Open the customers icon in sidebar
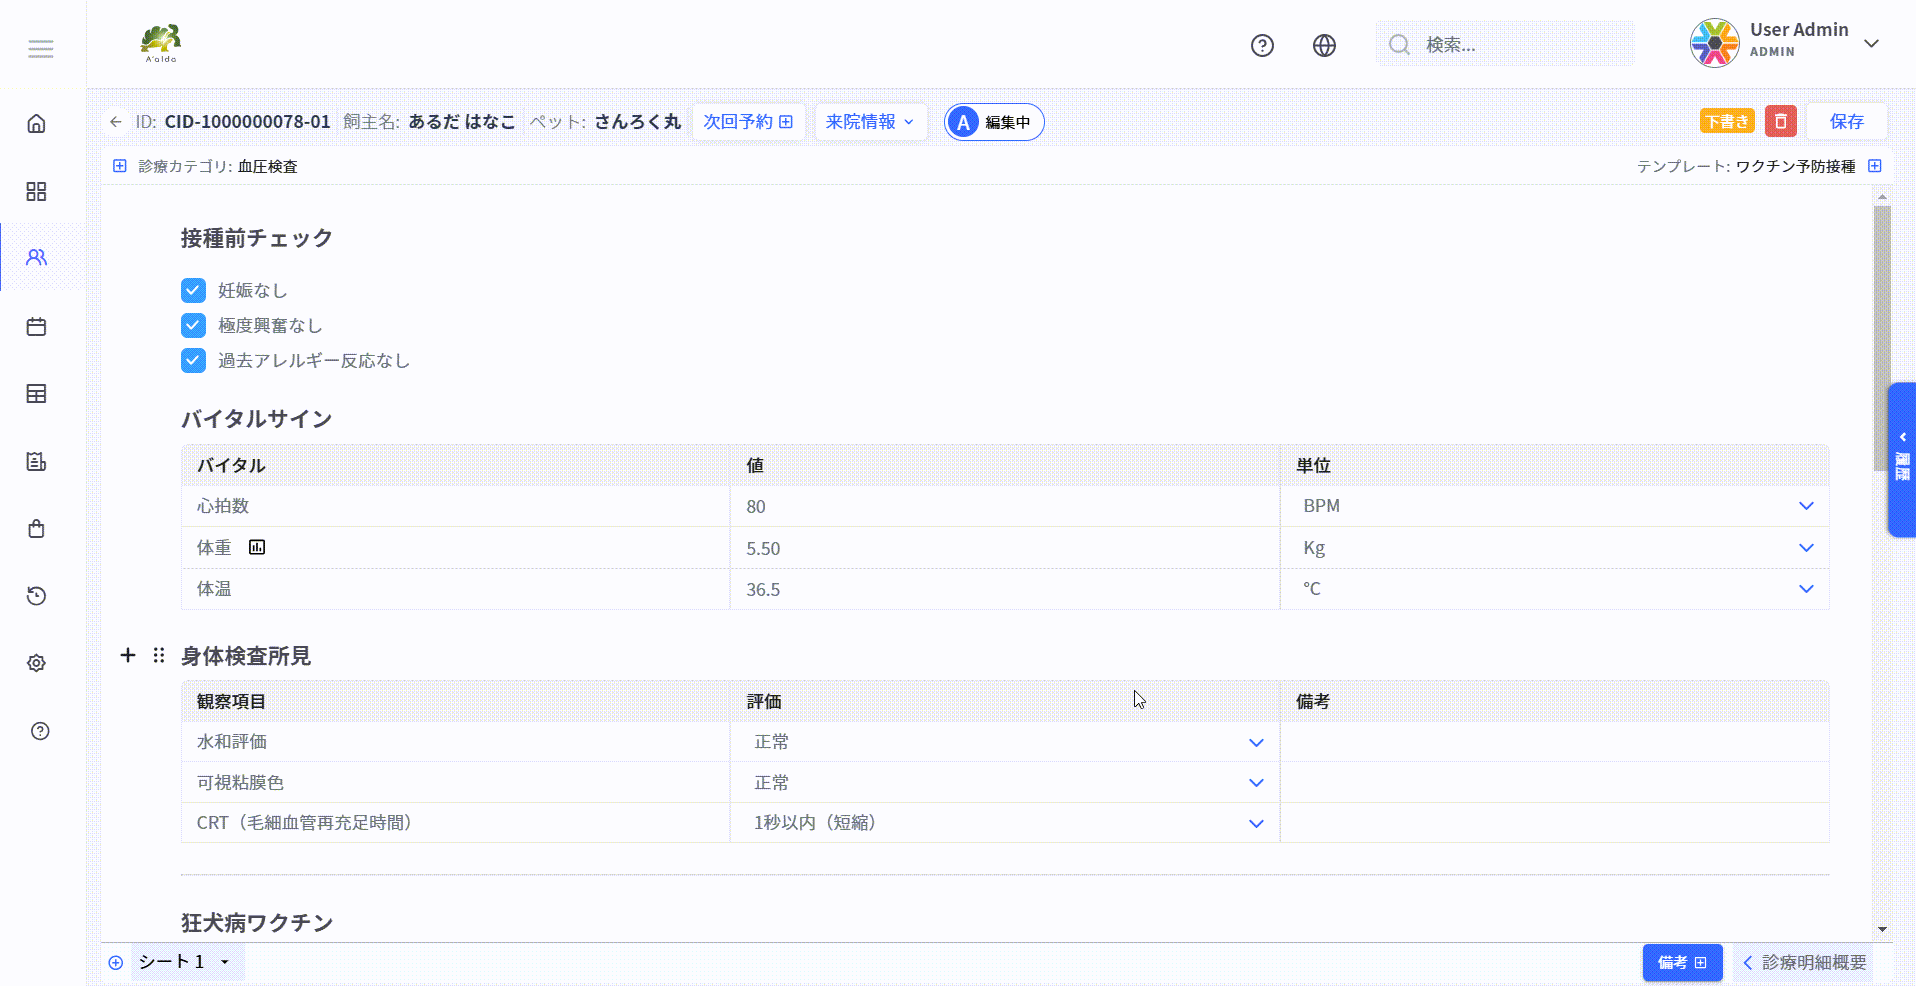Viewport: 1916px width, 986px height. [37, 257]
